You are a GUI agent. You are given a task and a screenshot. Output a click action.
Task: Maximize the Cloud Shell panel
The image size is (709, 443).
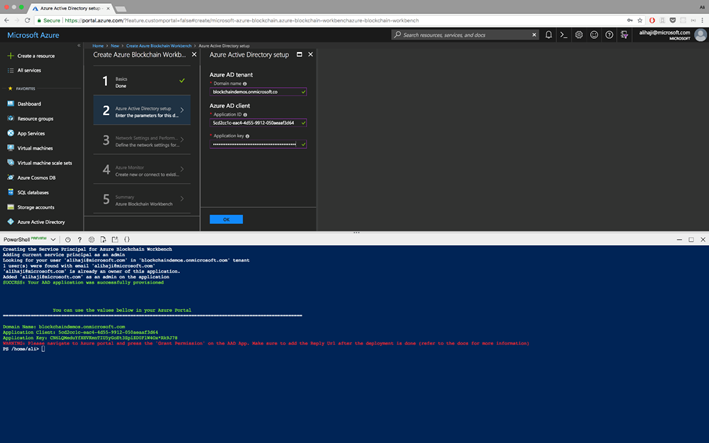(x=691, y=240)
